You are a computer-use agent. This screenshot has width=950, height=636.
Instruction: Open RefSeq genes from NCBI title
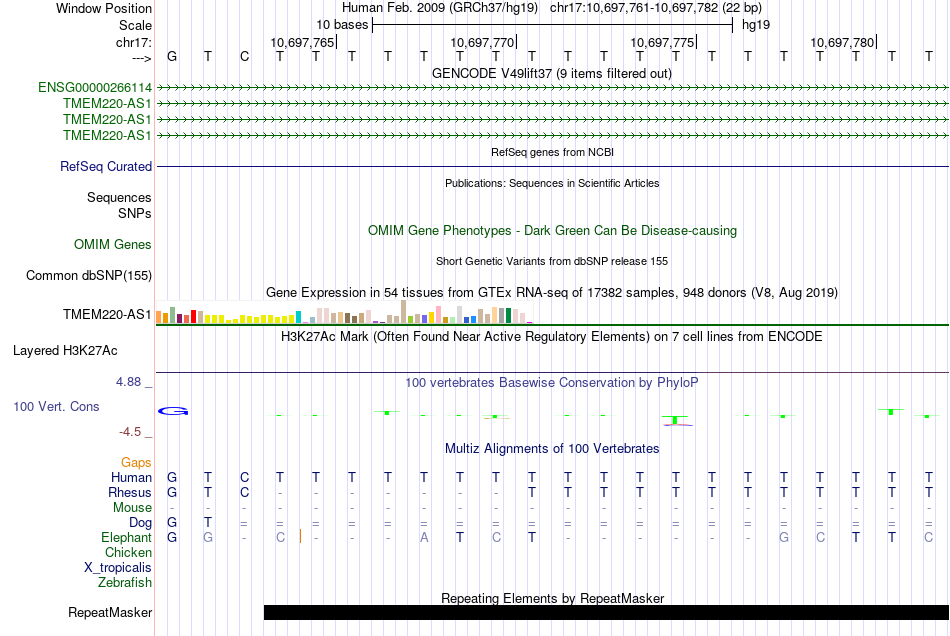point(552,152)
